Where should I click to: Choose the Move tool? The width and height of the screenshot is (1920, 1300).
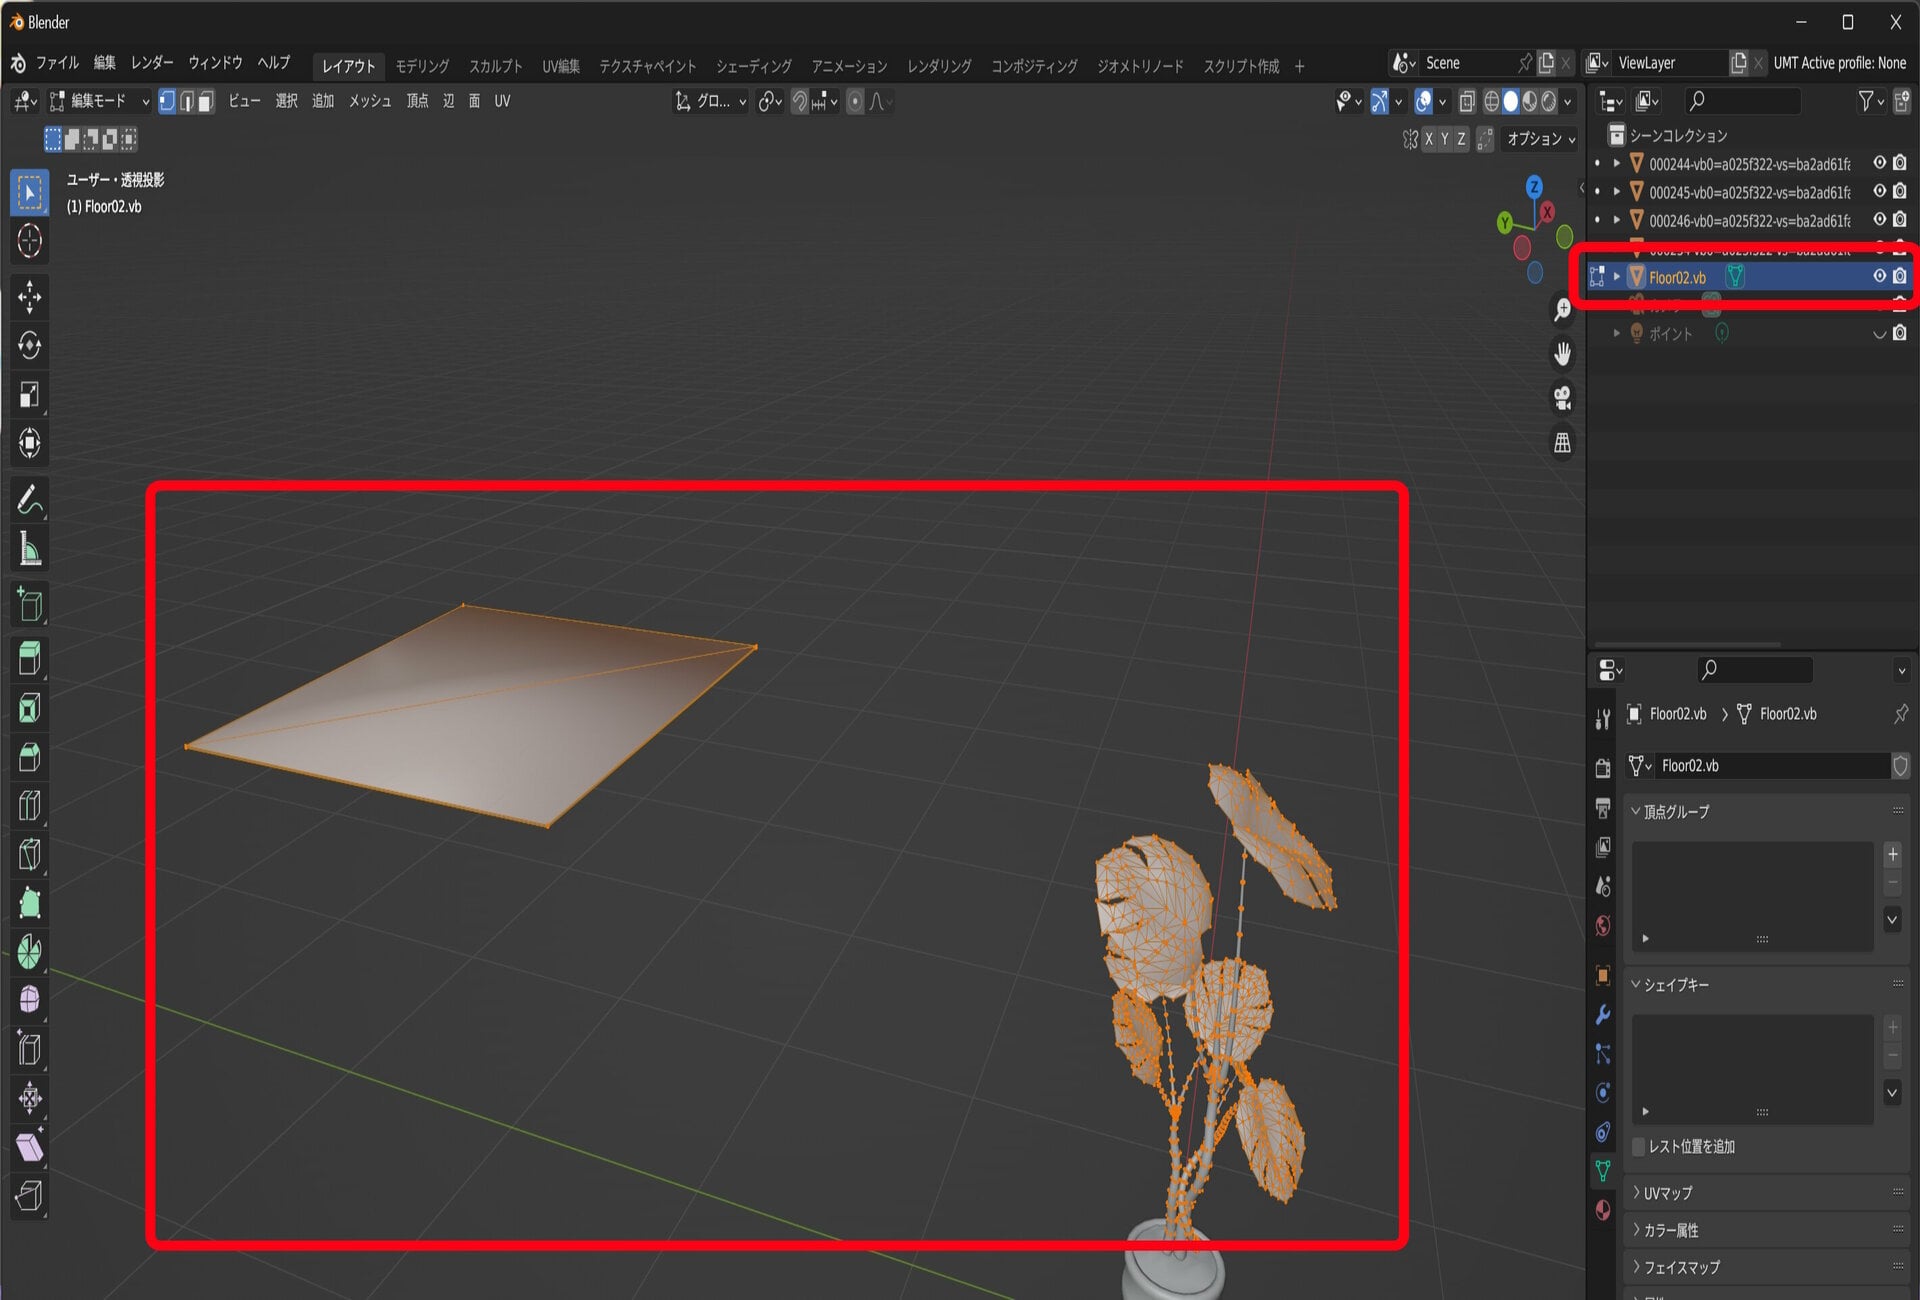tap(29, 296)
